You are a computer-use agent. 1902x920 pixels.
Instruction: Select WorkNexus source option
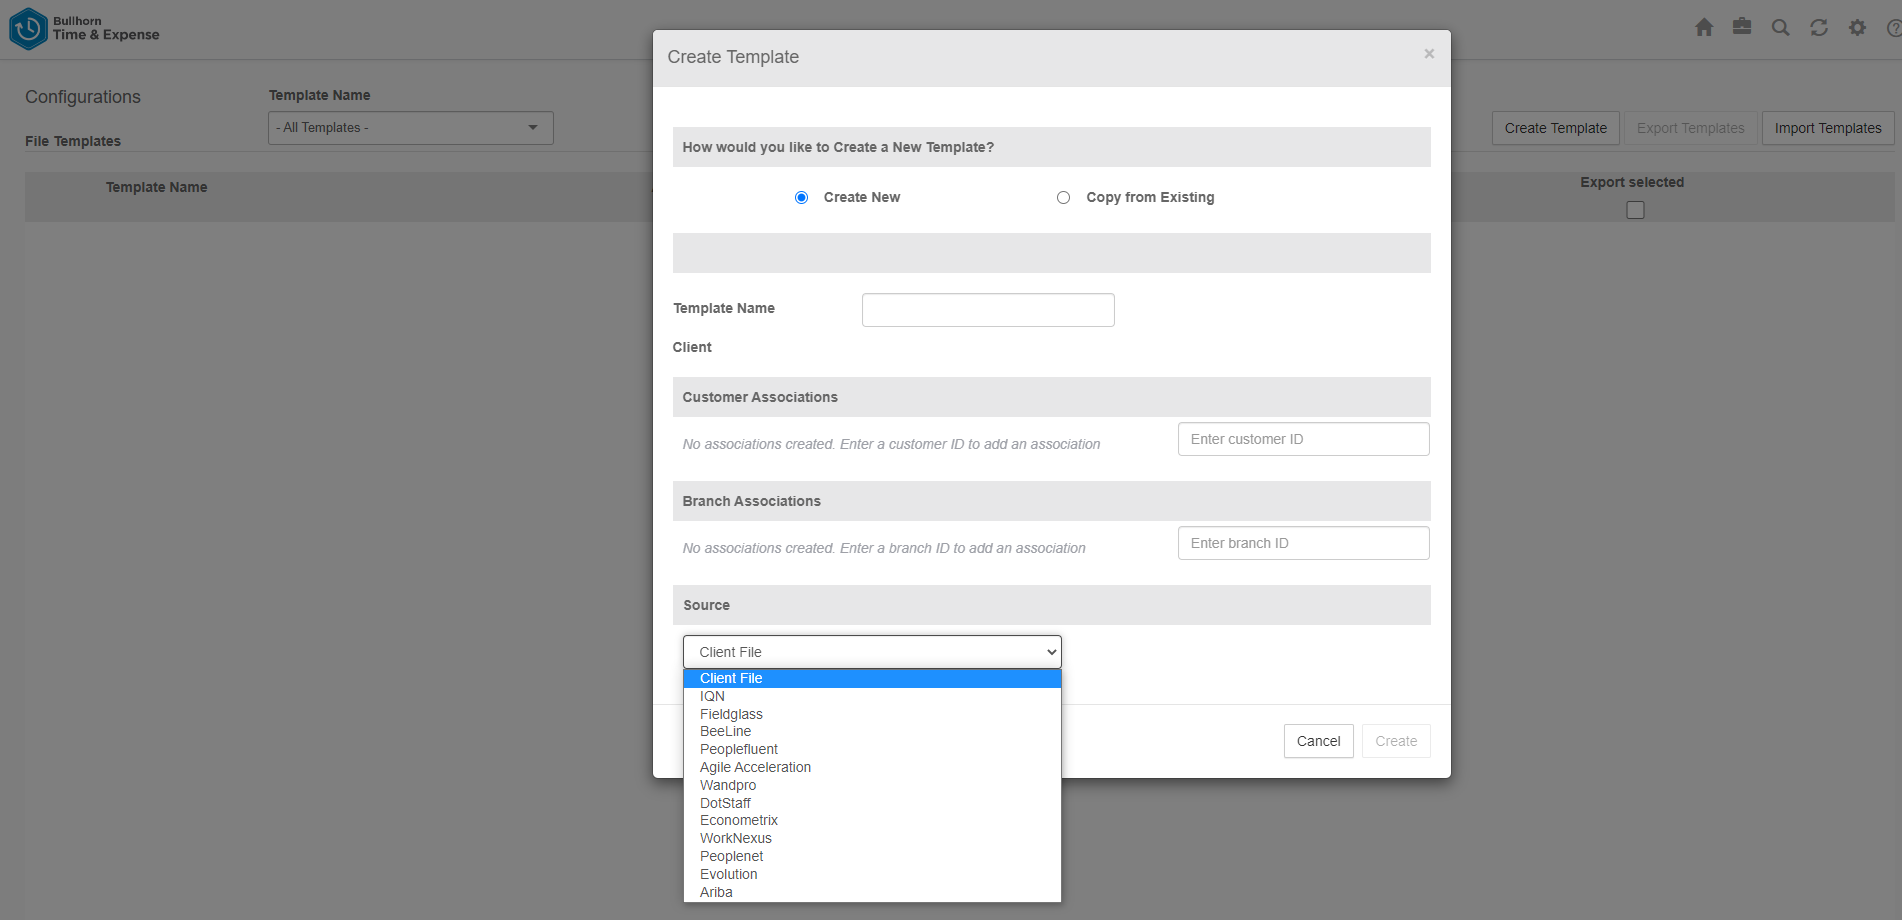point(872,839)
